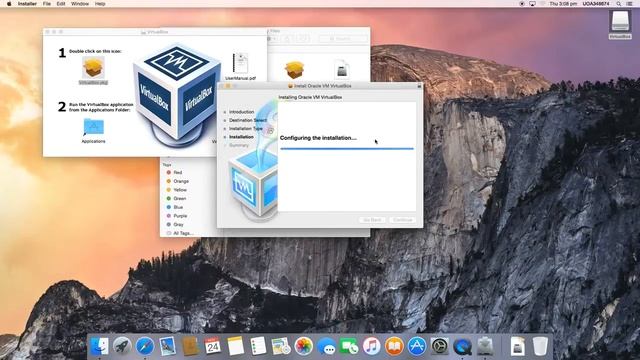Open the Installer application menu

point(27,4)
